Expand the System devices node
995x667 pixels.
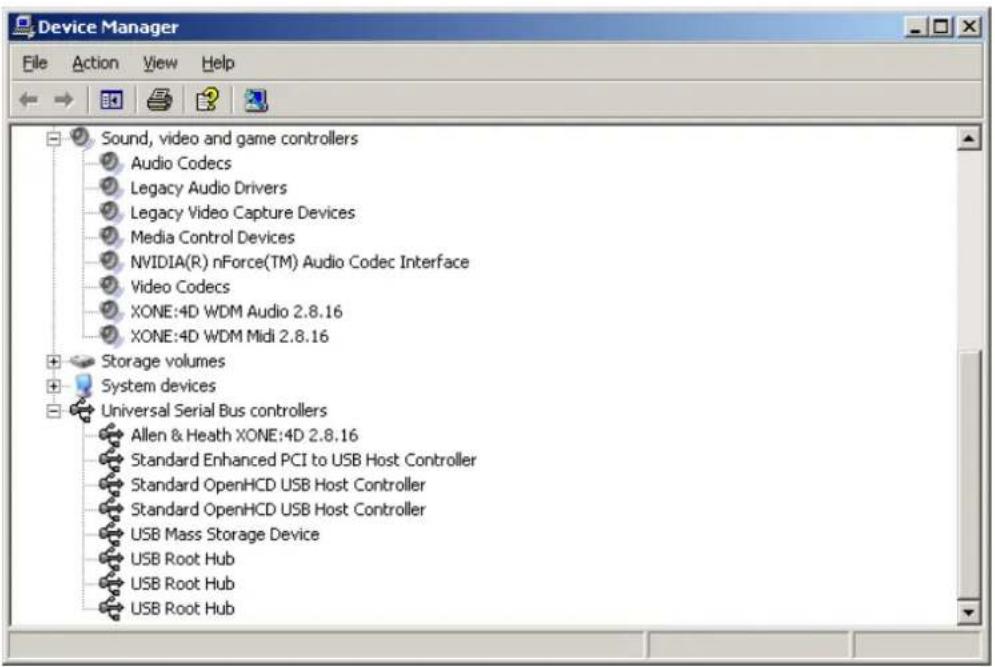[54, 386]
